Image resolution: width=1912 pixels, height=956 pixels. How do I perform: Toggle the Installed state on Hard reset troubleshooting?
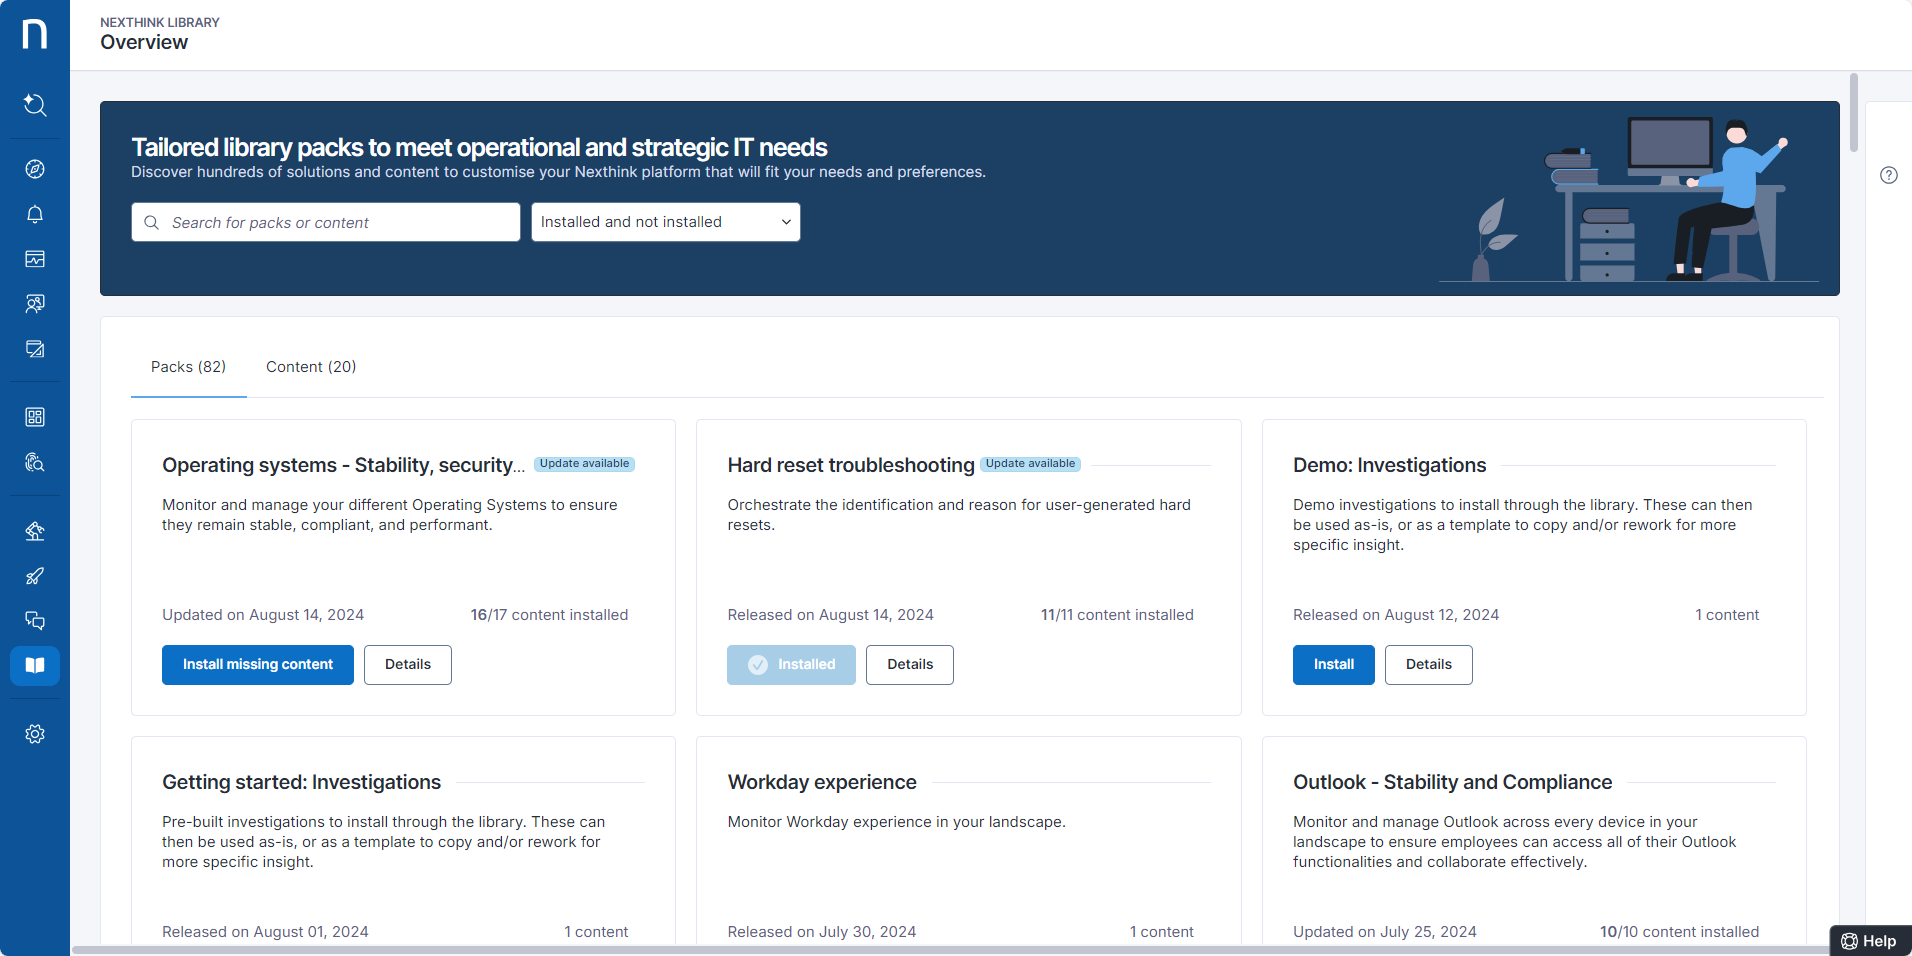tap(791, 664)
